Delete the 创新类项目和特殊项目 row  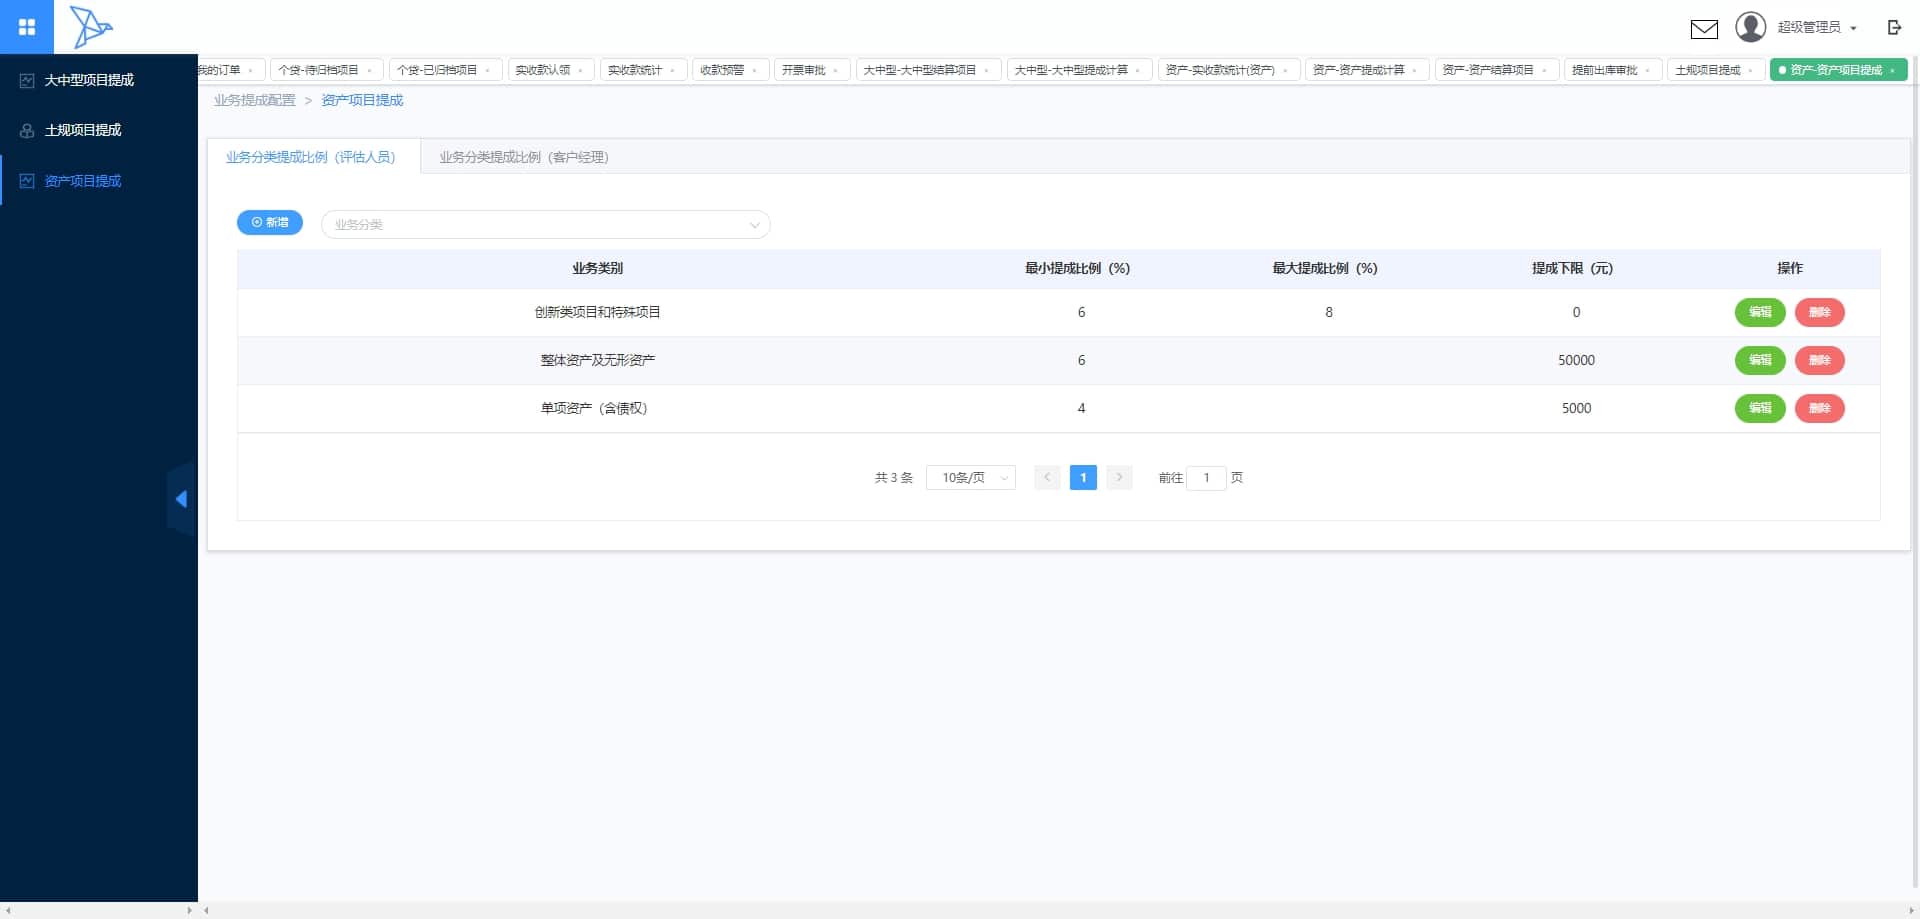(1820, 312)
